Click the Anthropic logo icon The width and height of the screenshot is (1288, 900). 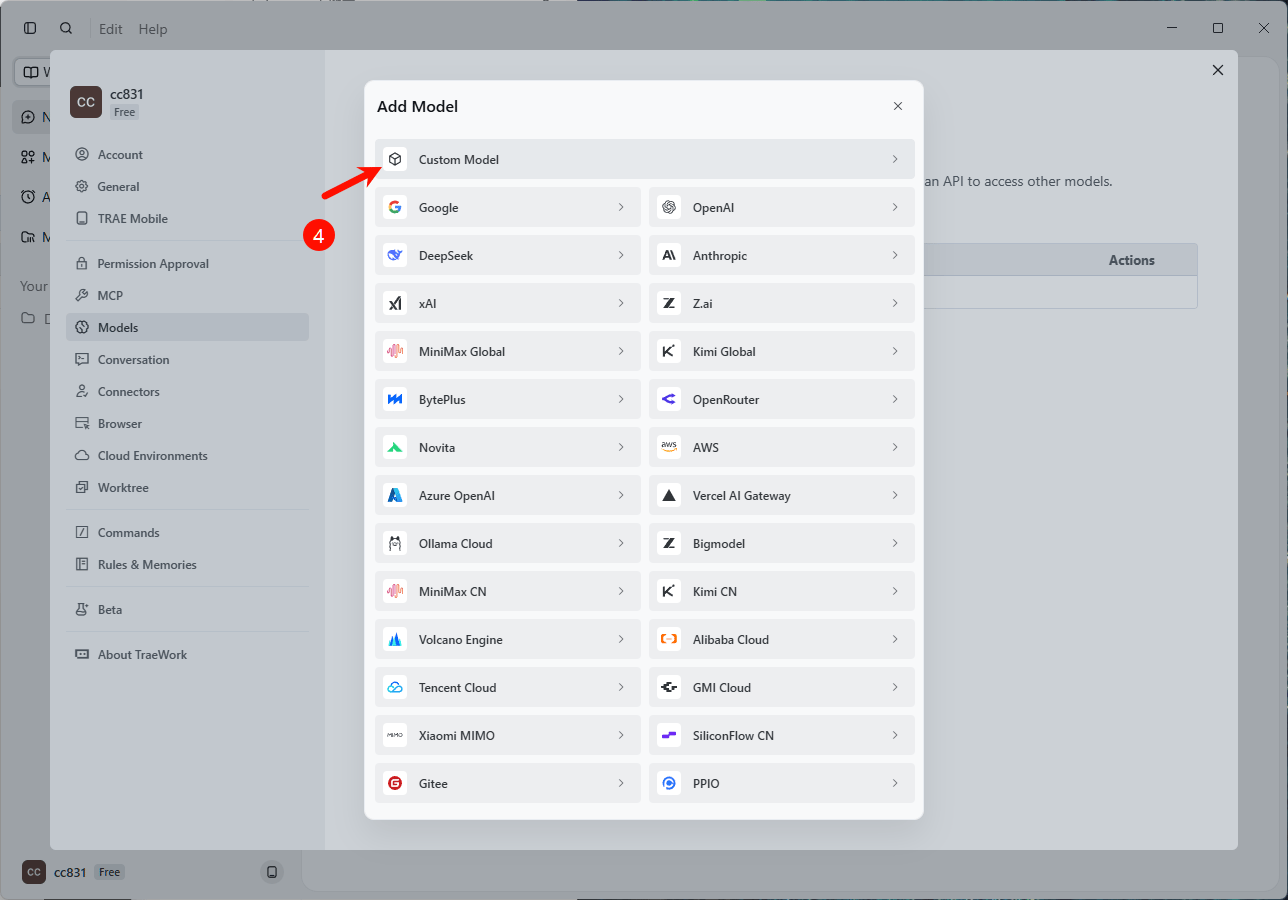coord(669,255)
